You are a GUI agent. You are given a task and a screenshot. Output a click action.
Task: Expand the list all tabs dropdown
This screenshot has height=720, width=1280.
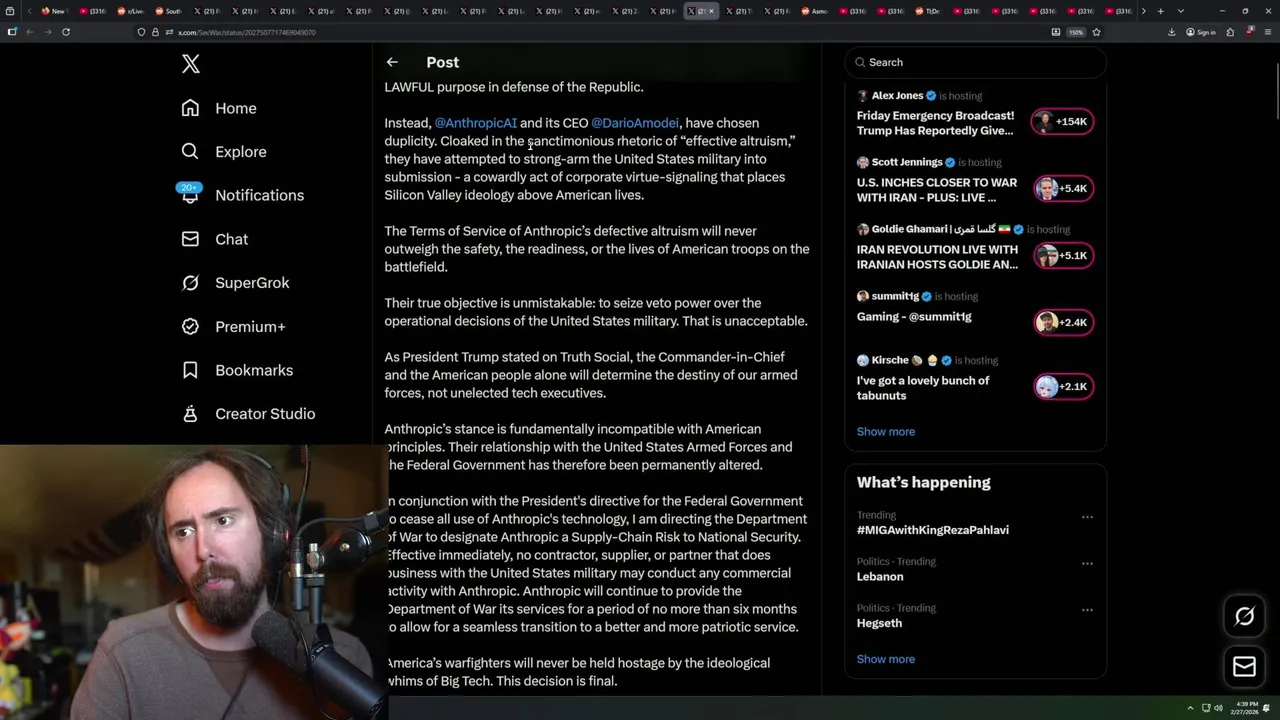click(x=1181, y=11)
